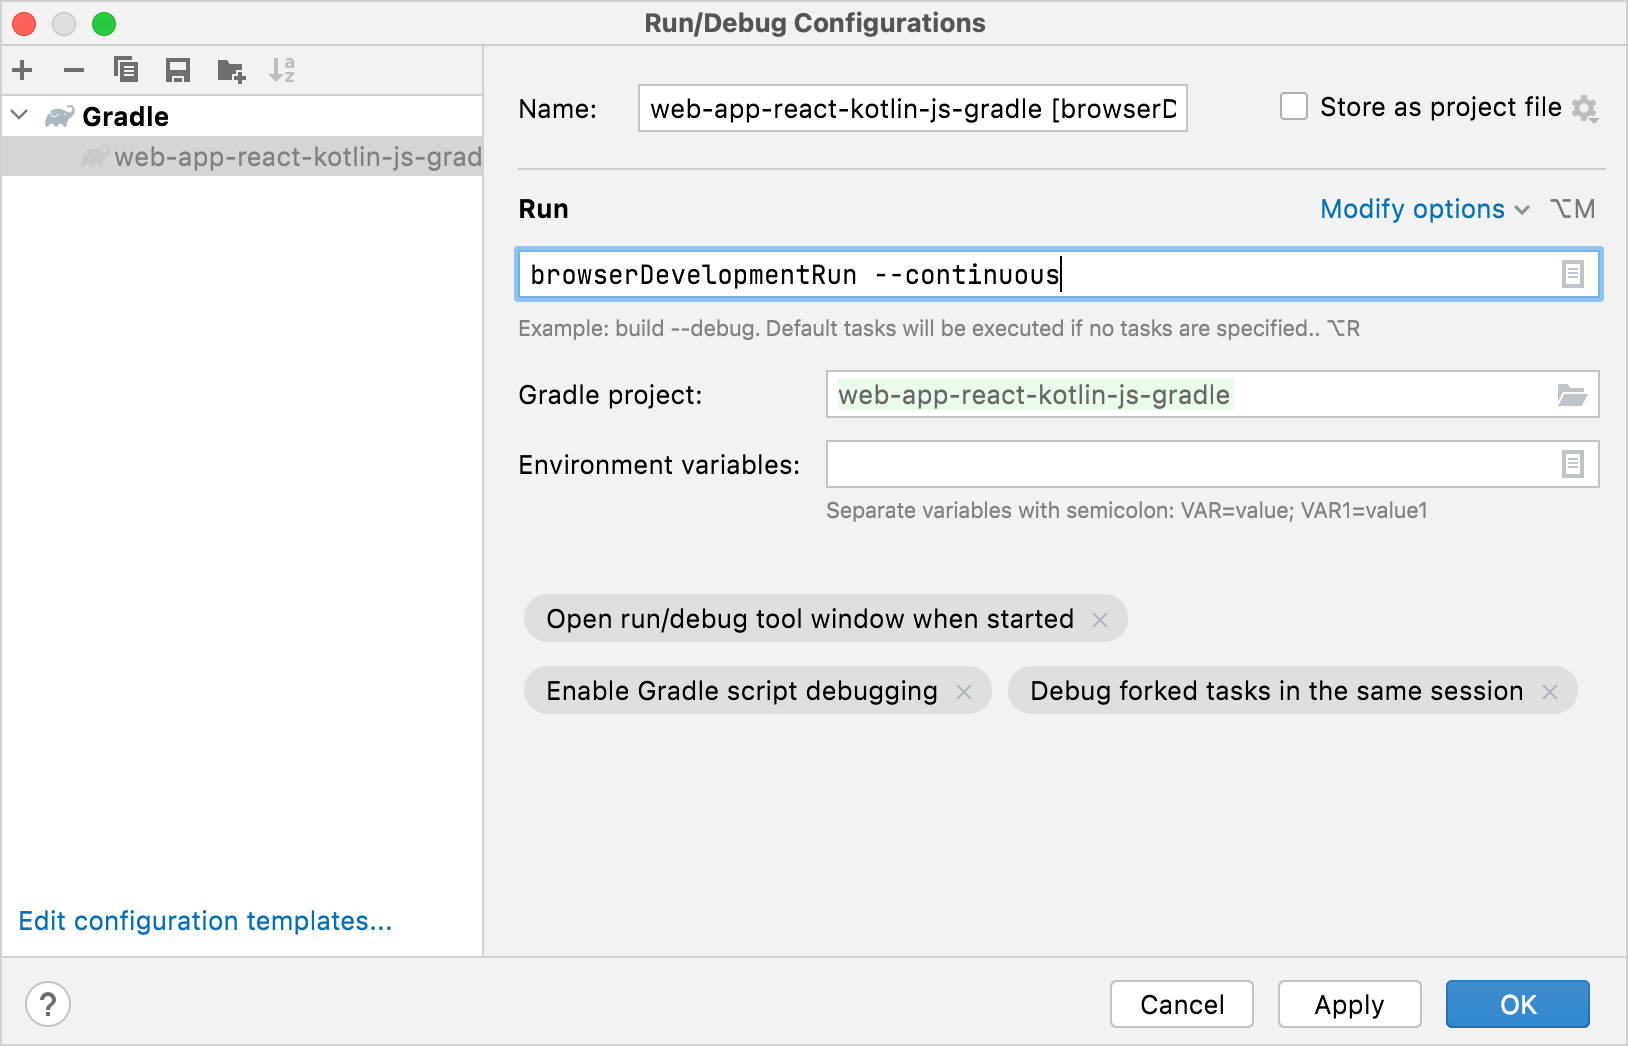Remove the Enable Gradle script debugging option
The image size is (1628, 1046).
click(965, 690)
